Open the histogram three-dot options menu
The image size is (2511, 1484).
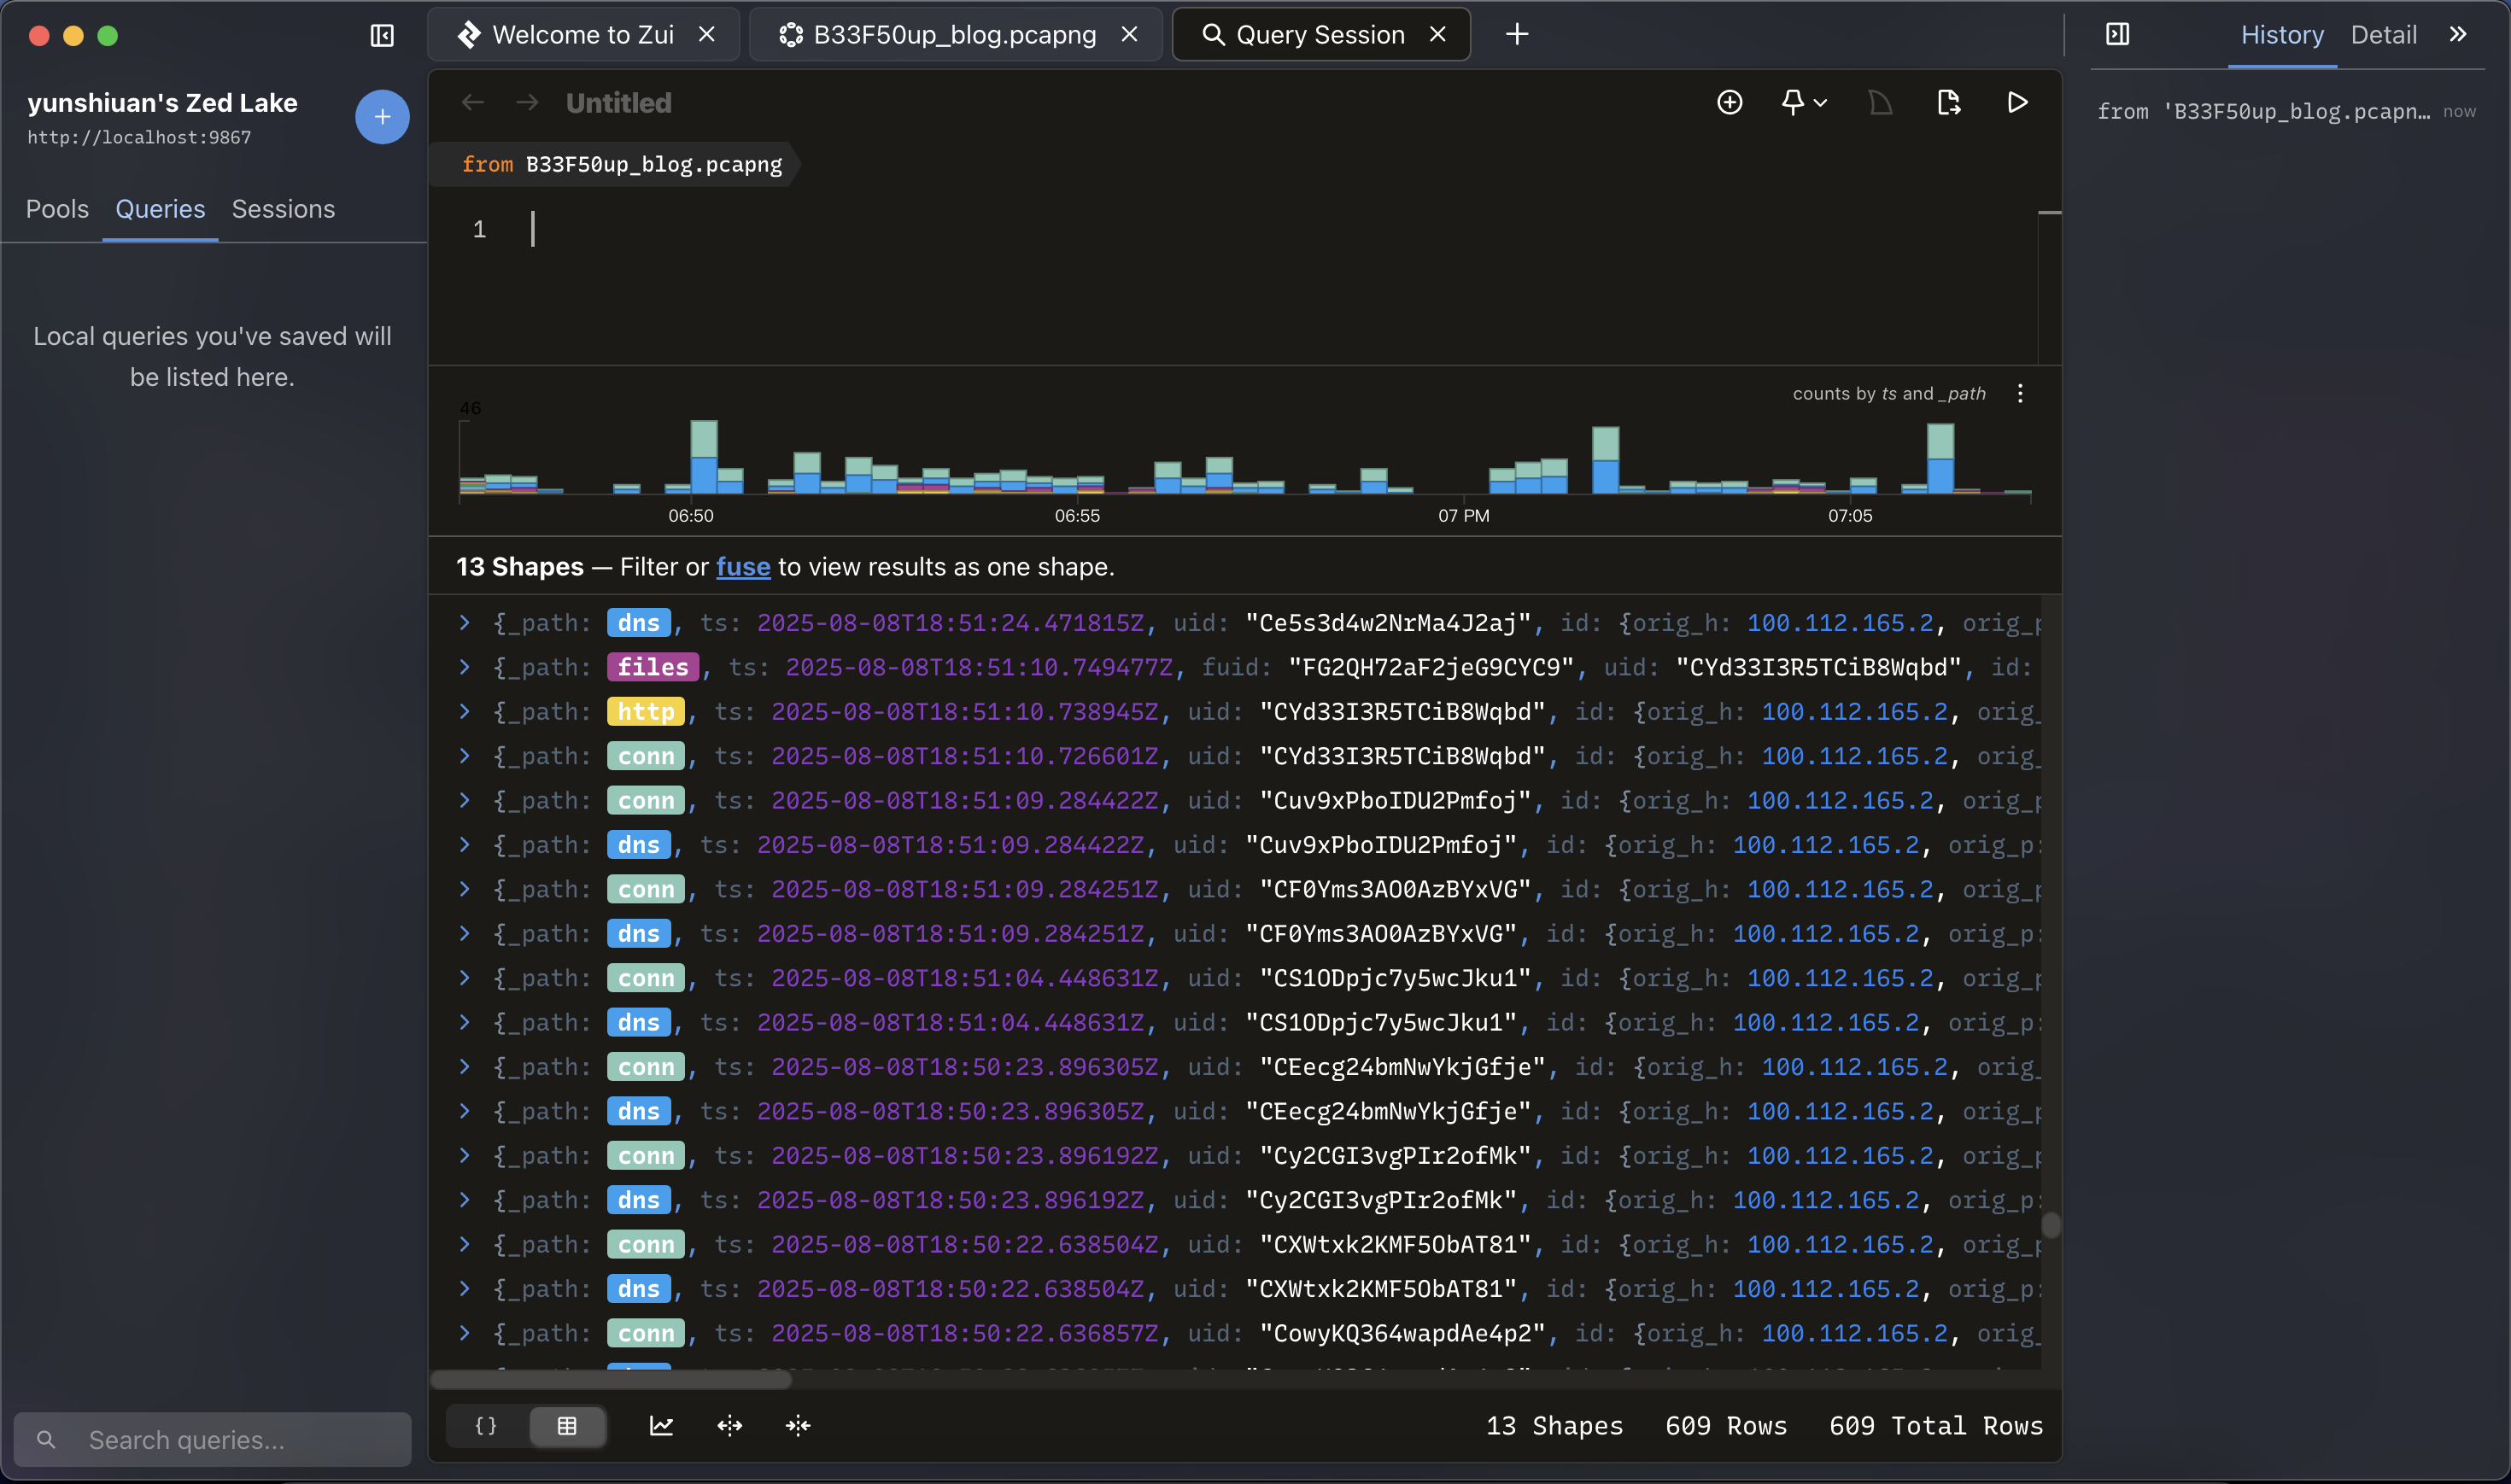pyautogui.click(x=2020, y=393)
